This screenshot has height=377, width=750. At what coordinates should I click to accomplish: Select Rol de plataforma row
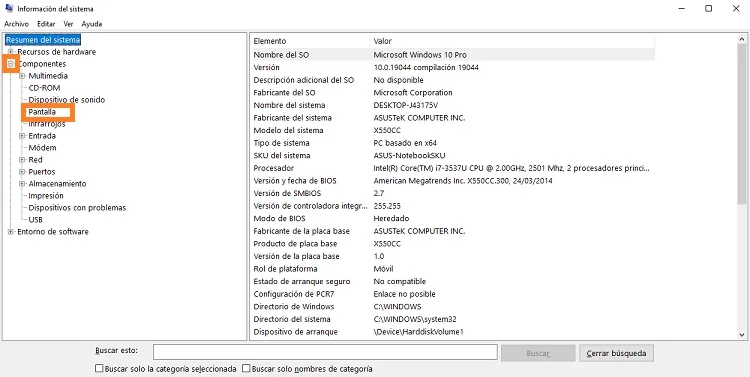[x=452, y=269]
